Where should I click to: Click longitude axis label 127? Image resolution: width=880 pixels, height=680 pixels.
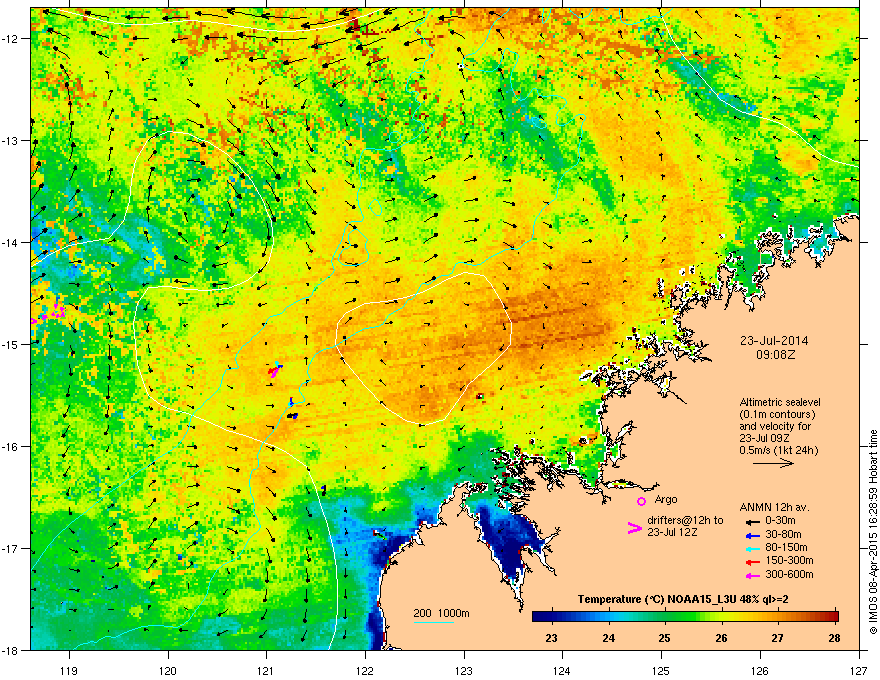point(859,670)
